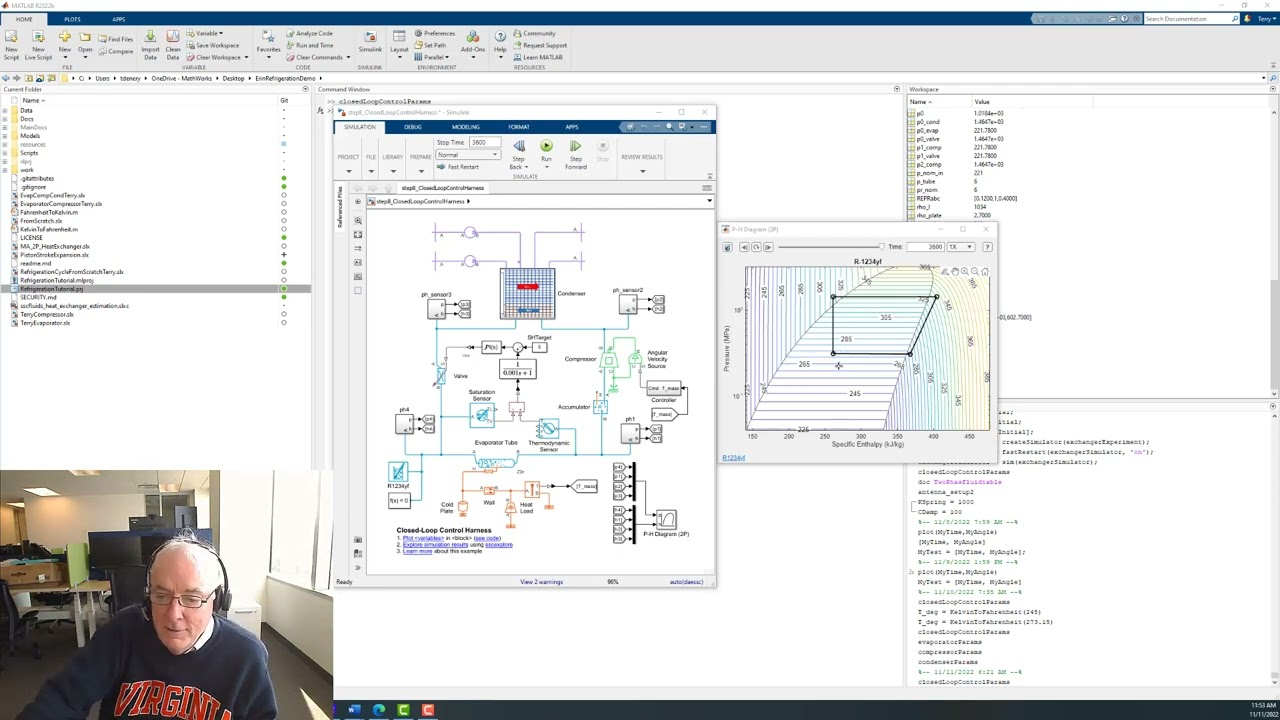The width and height of the screenshot is (1280, 720).
Task: Switch to MATLAB APPS tab
Action: (x=119, y=19)
